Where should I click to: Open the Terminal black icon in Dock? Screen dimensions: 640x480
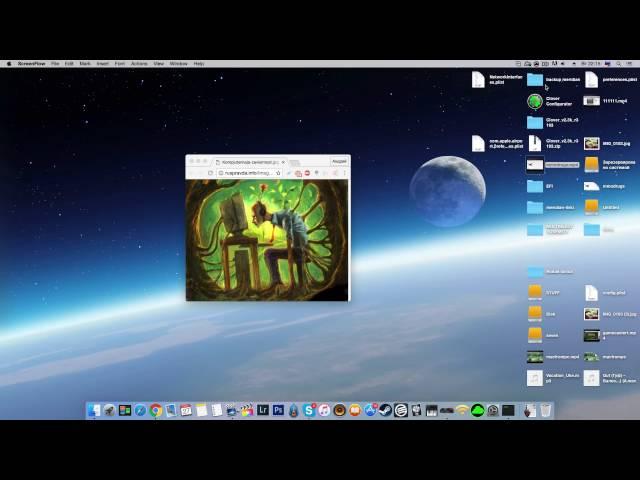[x=508, y=410]
